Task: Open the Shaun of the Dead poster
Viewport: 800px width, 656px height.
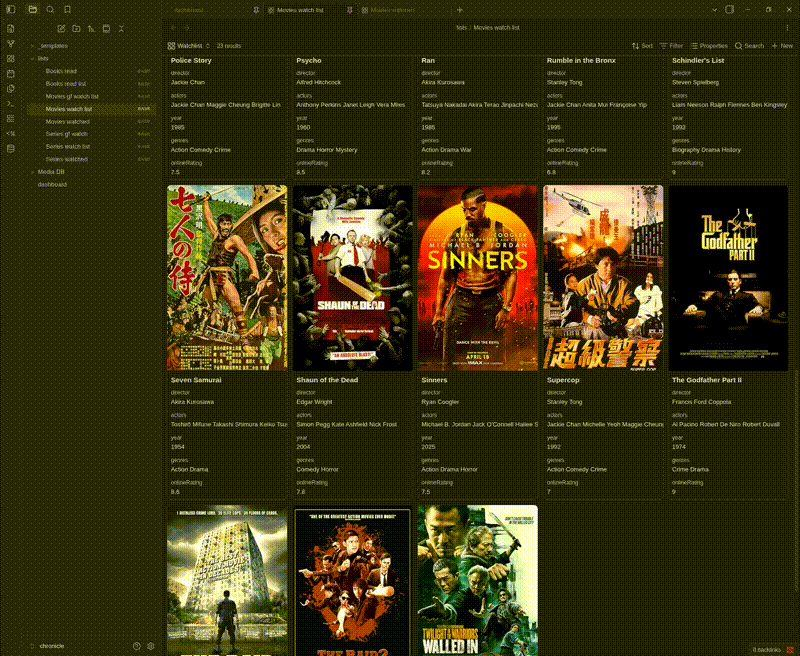Action: coord(353,277)
